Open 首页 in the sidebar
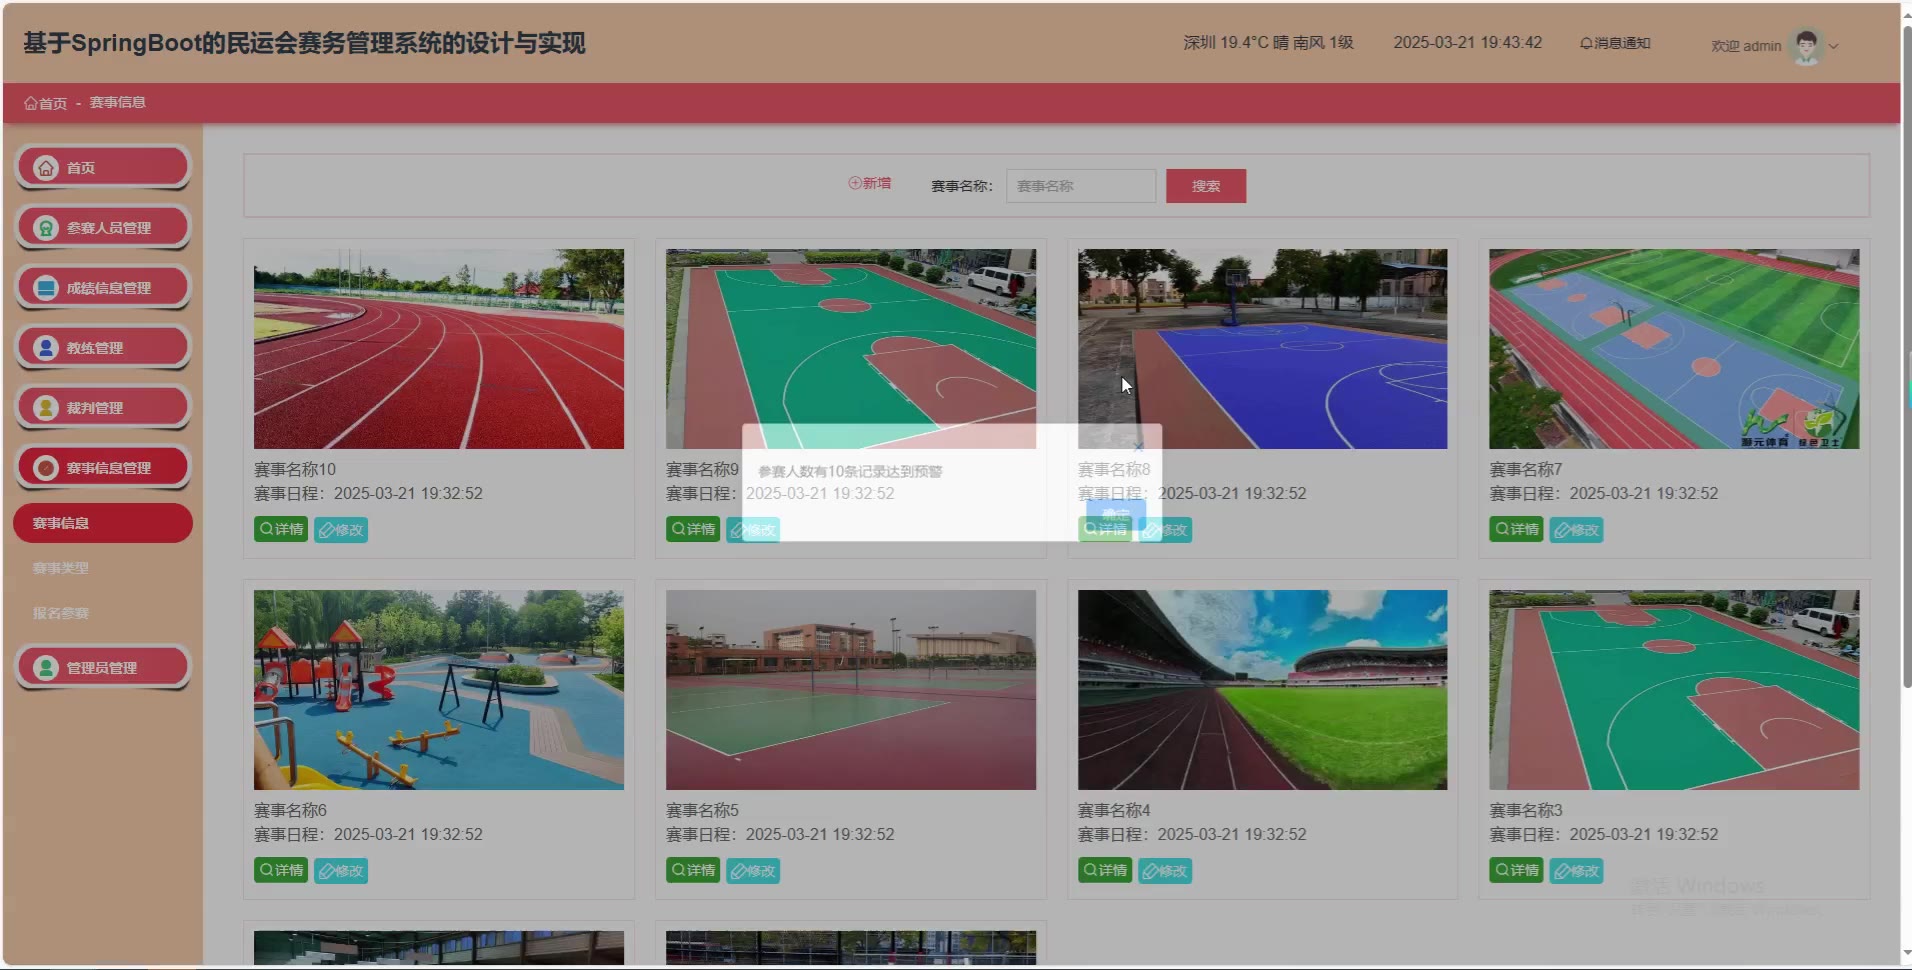 coord(103,168)
